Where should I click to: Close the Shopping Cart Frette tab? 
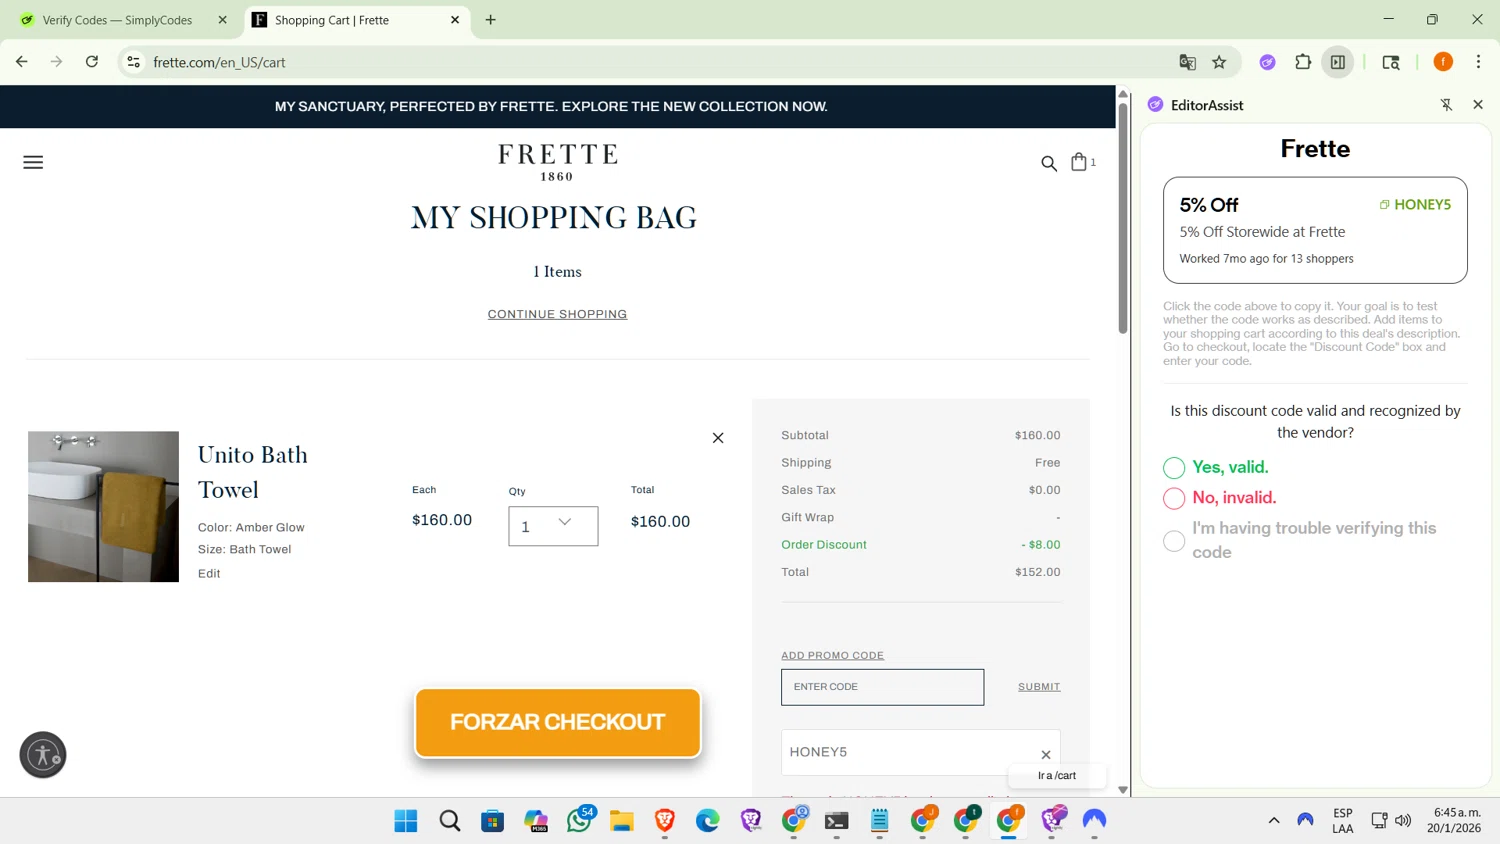[455, 20]
